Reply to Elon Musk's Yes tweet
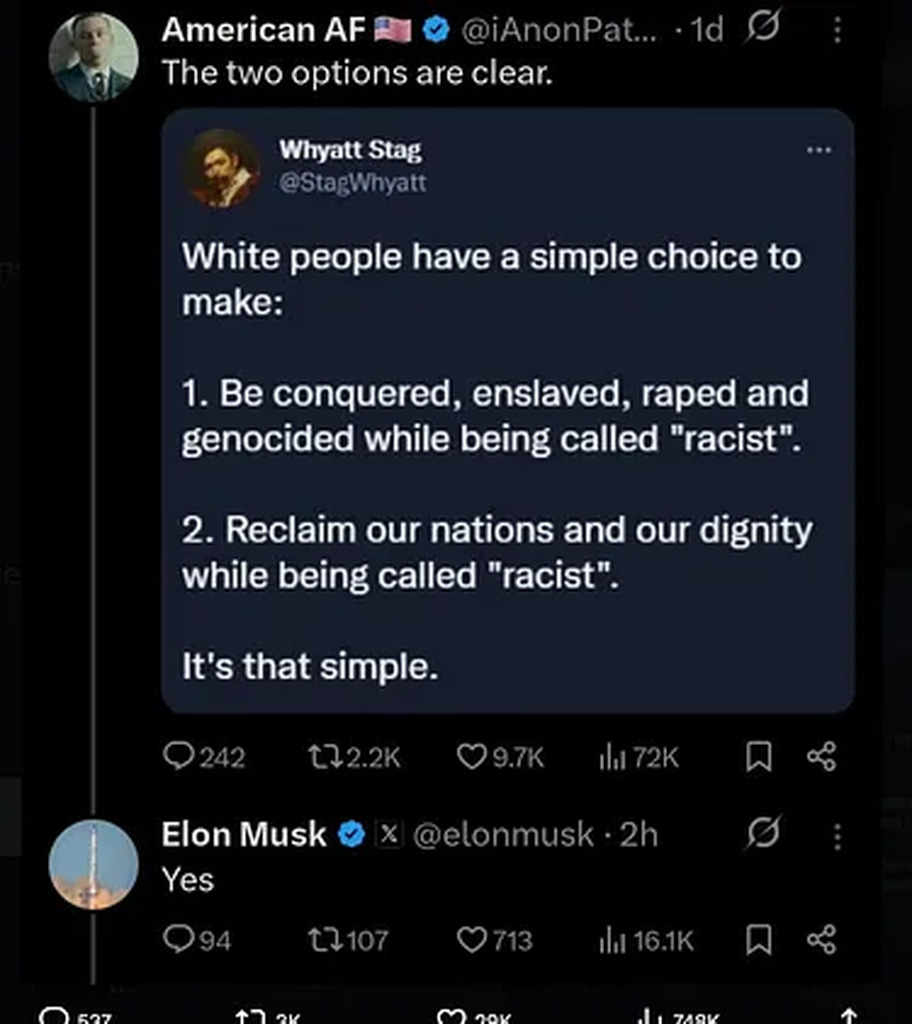This screenshot has height=1024, width=912. coord(179,940)
